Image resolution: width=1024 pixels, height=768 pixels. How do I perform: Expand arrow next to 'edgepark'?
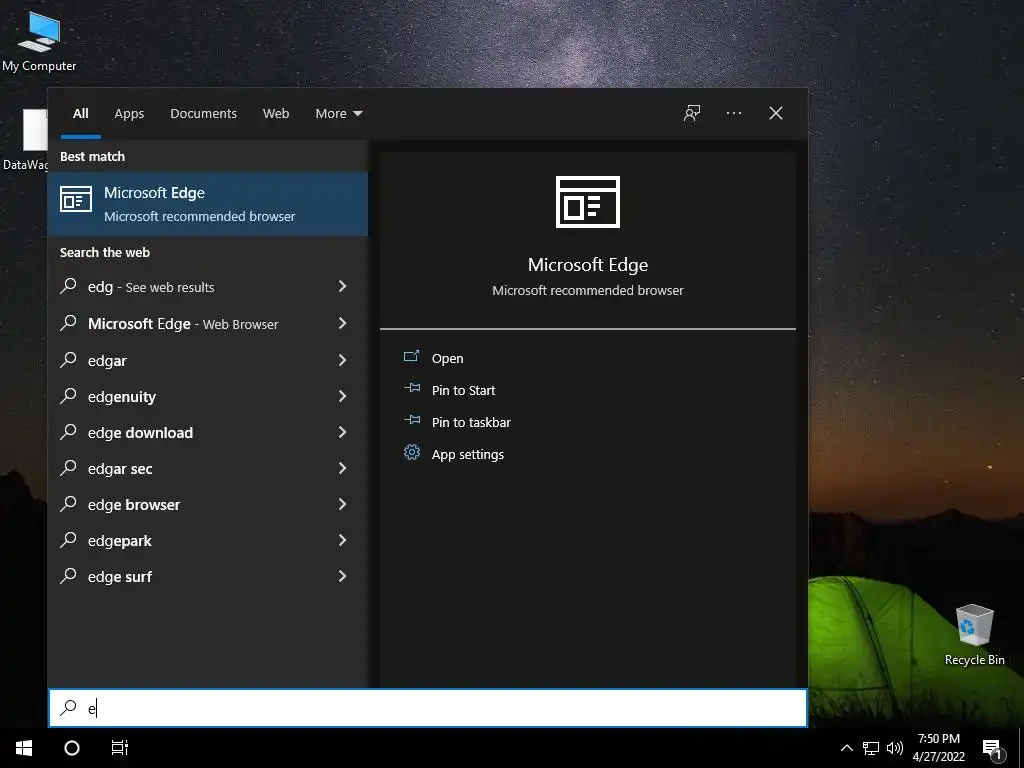click(342, 539)
